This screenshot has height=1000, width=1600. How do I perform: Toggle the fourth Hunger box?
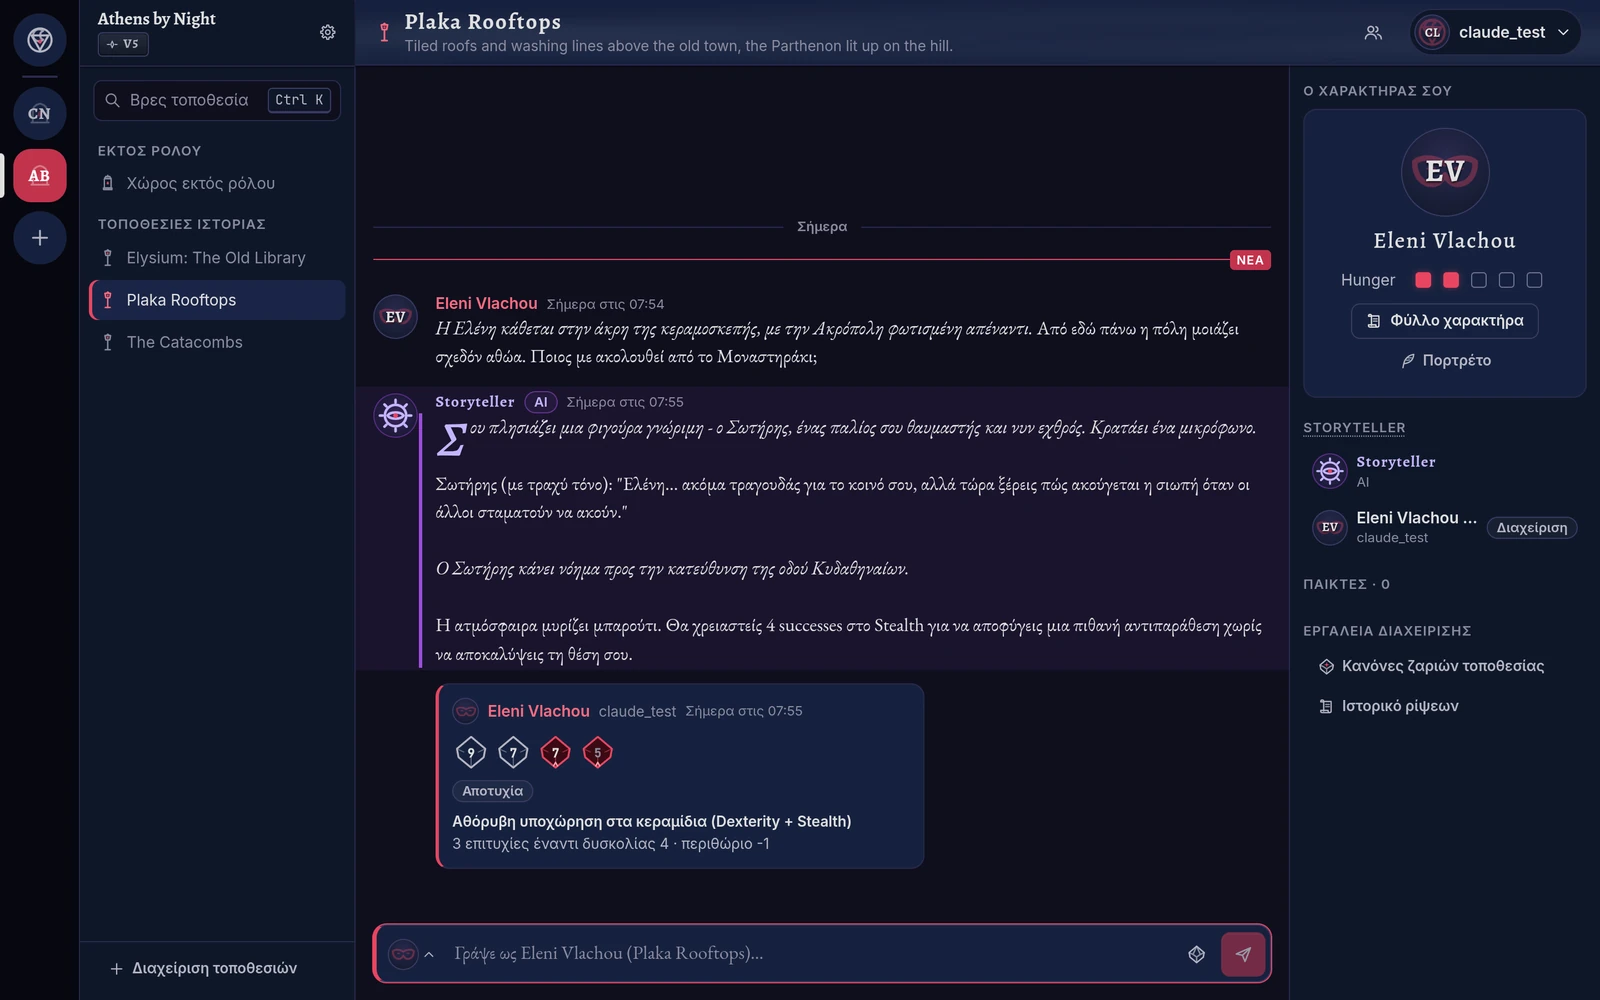(x=1507, y=280)
